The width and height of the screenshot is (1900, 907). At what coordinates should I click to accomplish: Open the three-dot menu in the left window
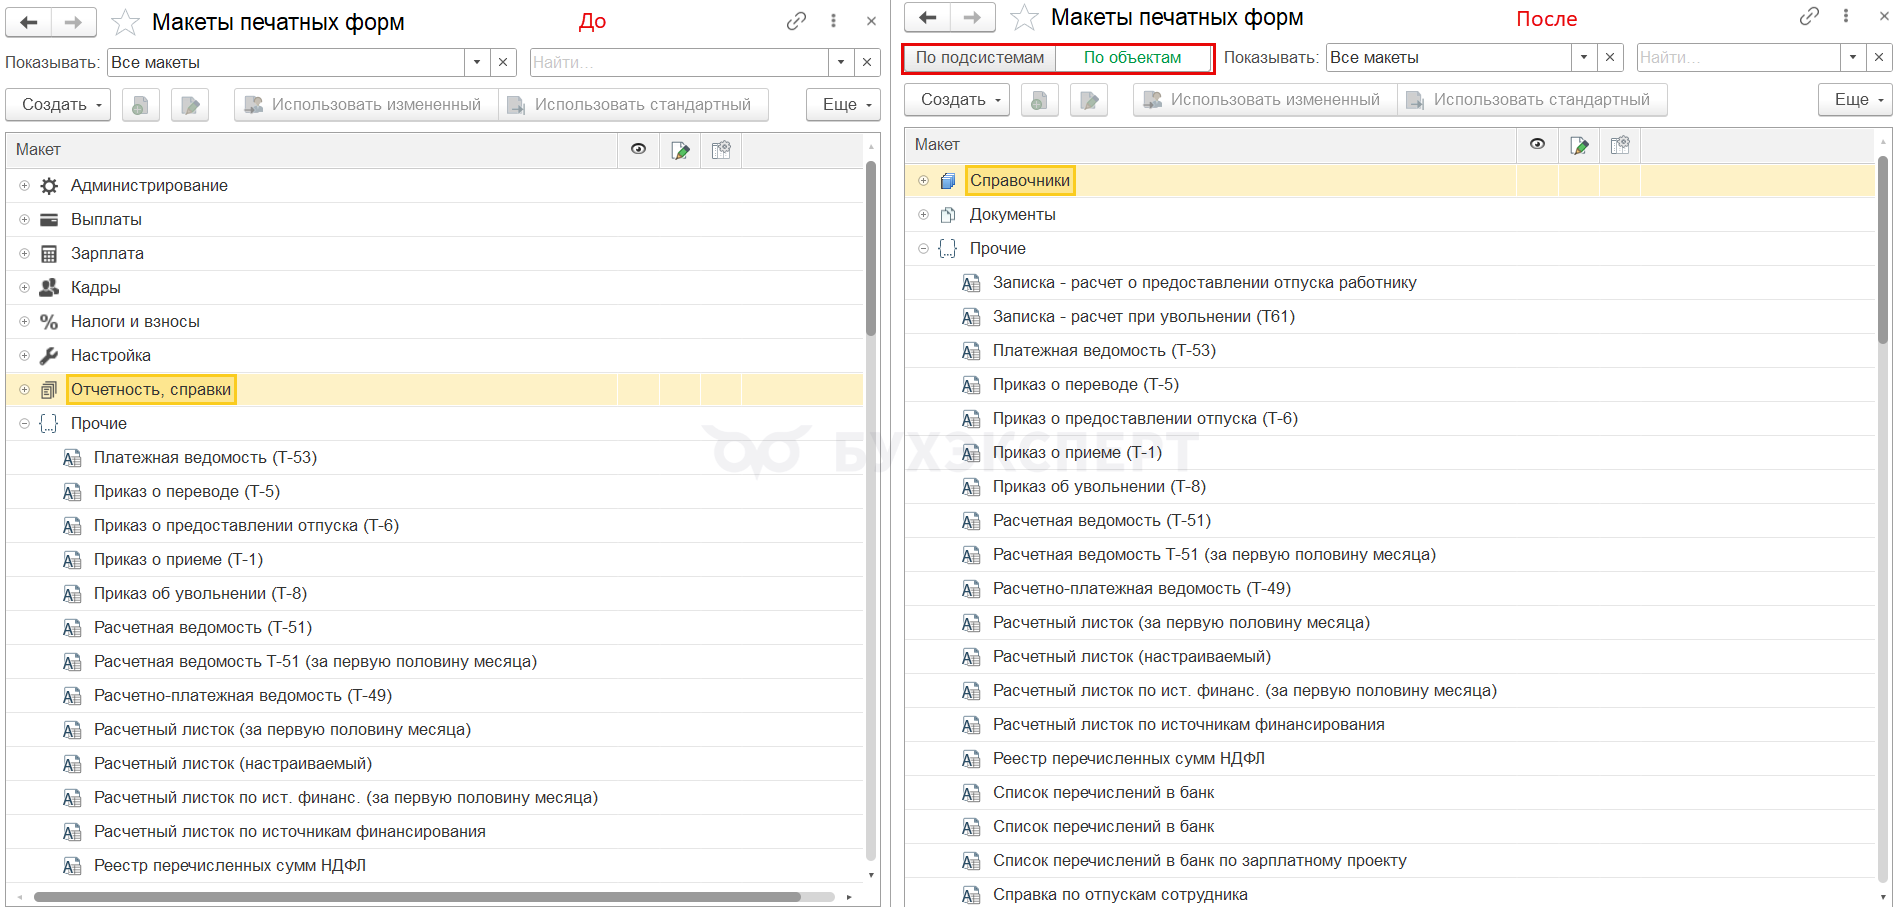point(833,21)
